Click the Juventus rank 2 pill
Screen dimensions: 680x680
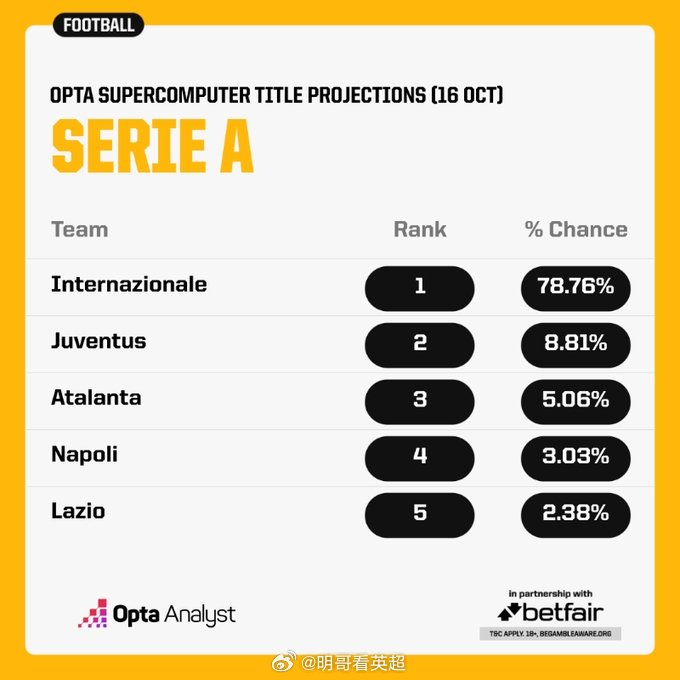tap(419, 345)
